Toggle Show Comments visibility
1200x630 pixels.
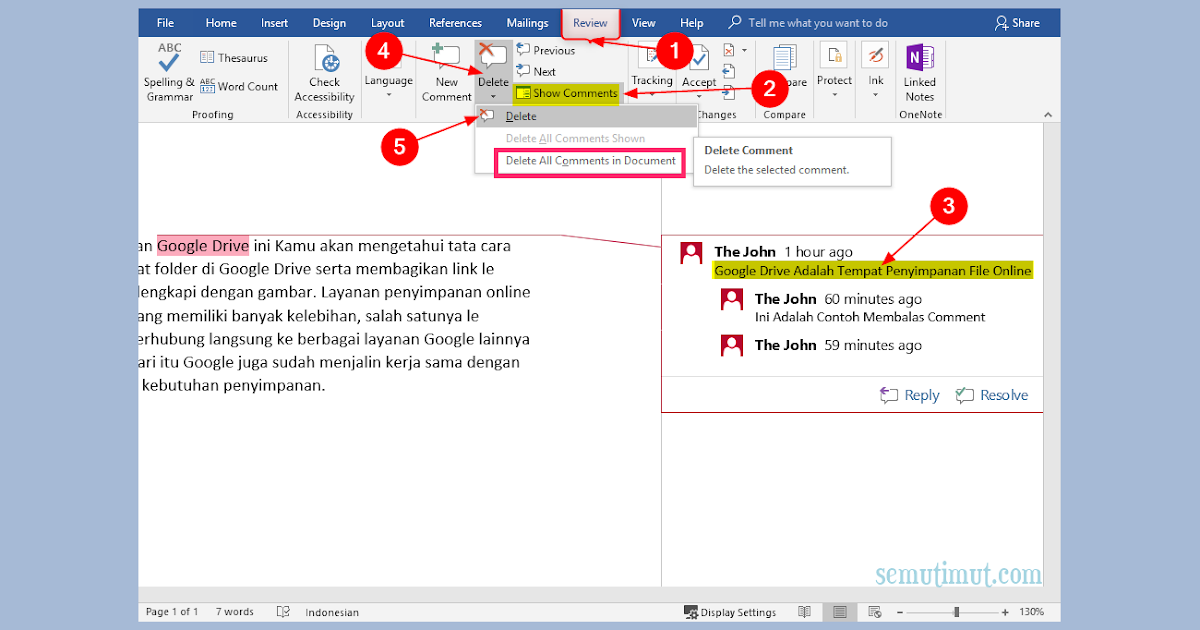pyautogui.click(x=566, y=93)
